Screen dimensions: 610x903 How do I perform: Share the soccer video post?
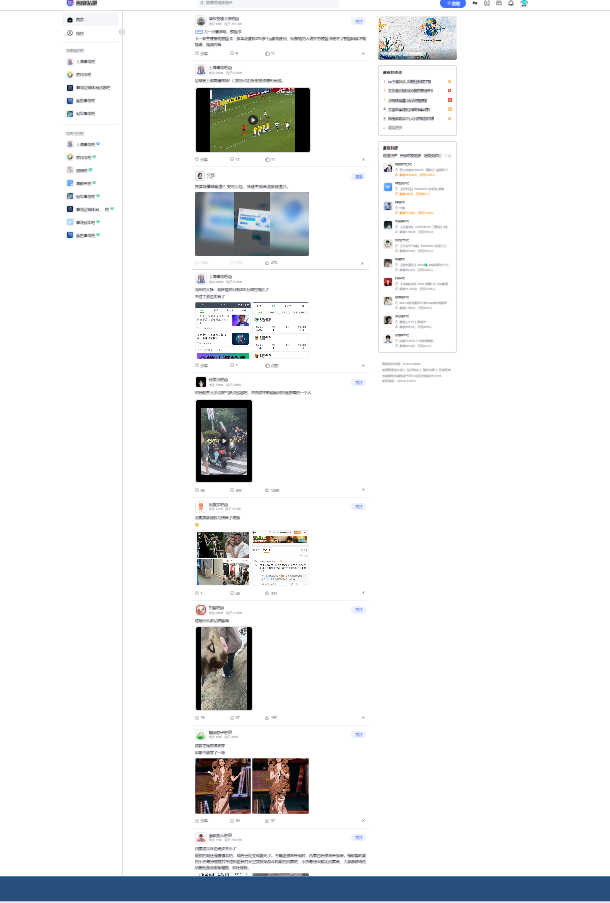[202, 160]
